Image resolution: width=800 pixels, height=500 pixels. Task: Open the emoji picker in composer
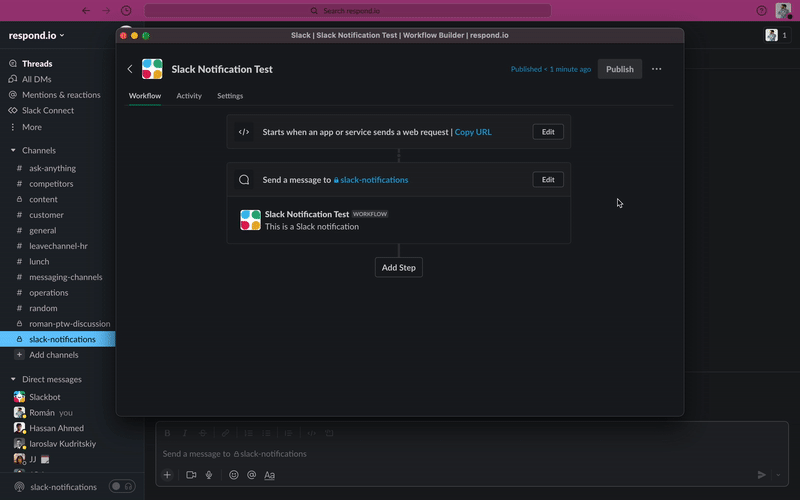pos(234,475)
